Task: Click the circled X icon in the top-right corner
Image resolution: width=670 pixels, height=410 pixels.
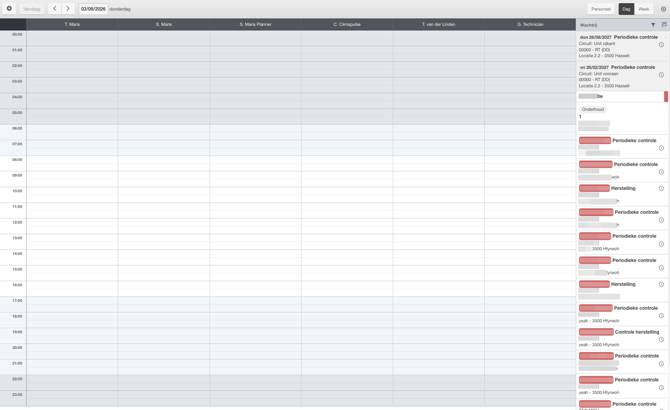Action: (663, 9)
